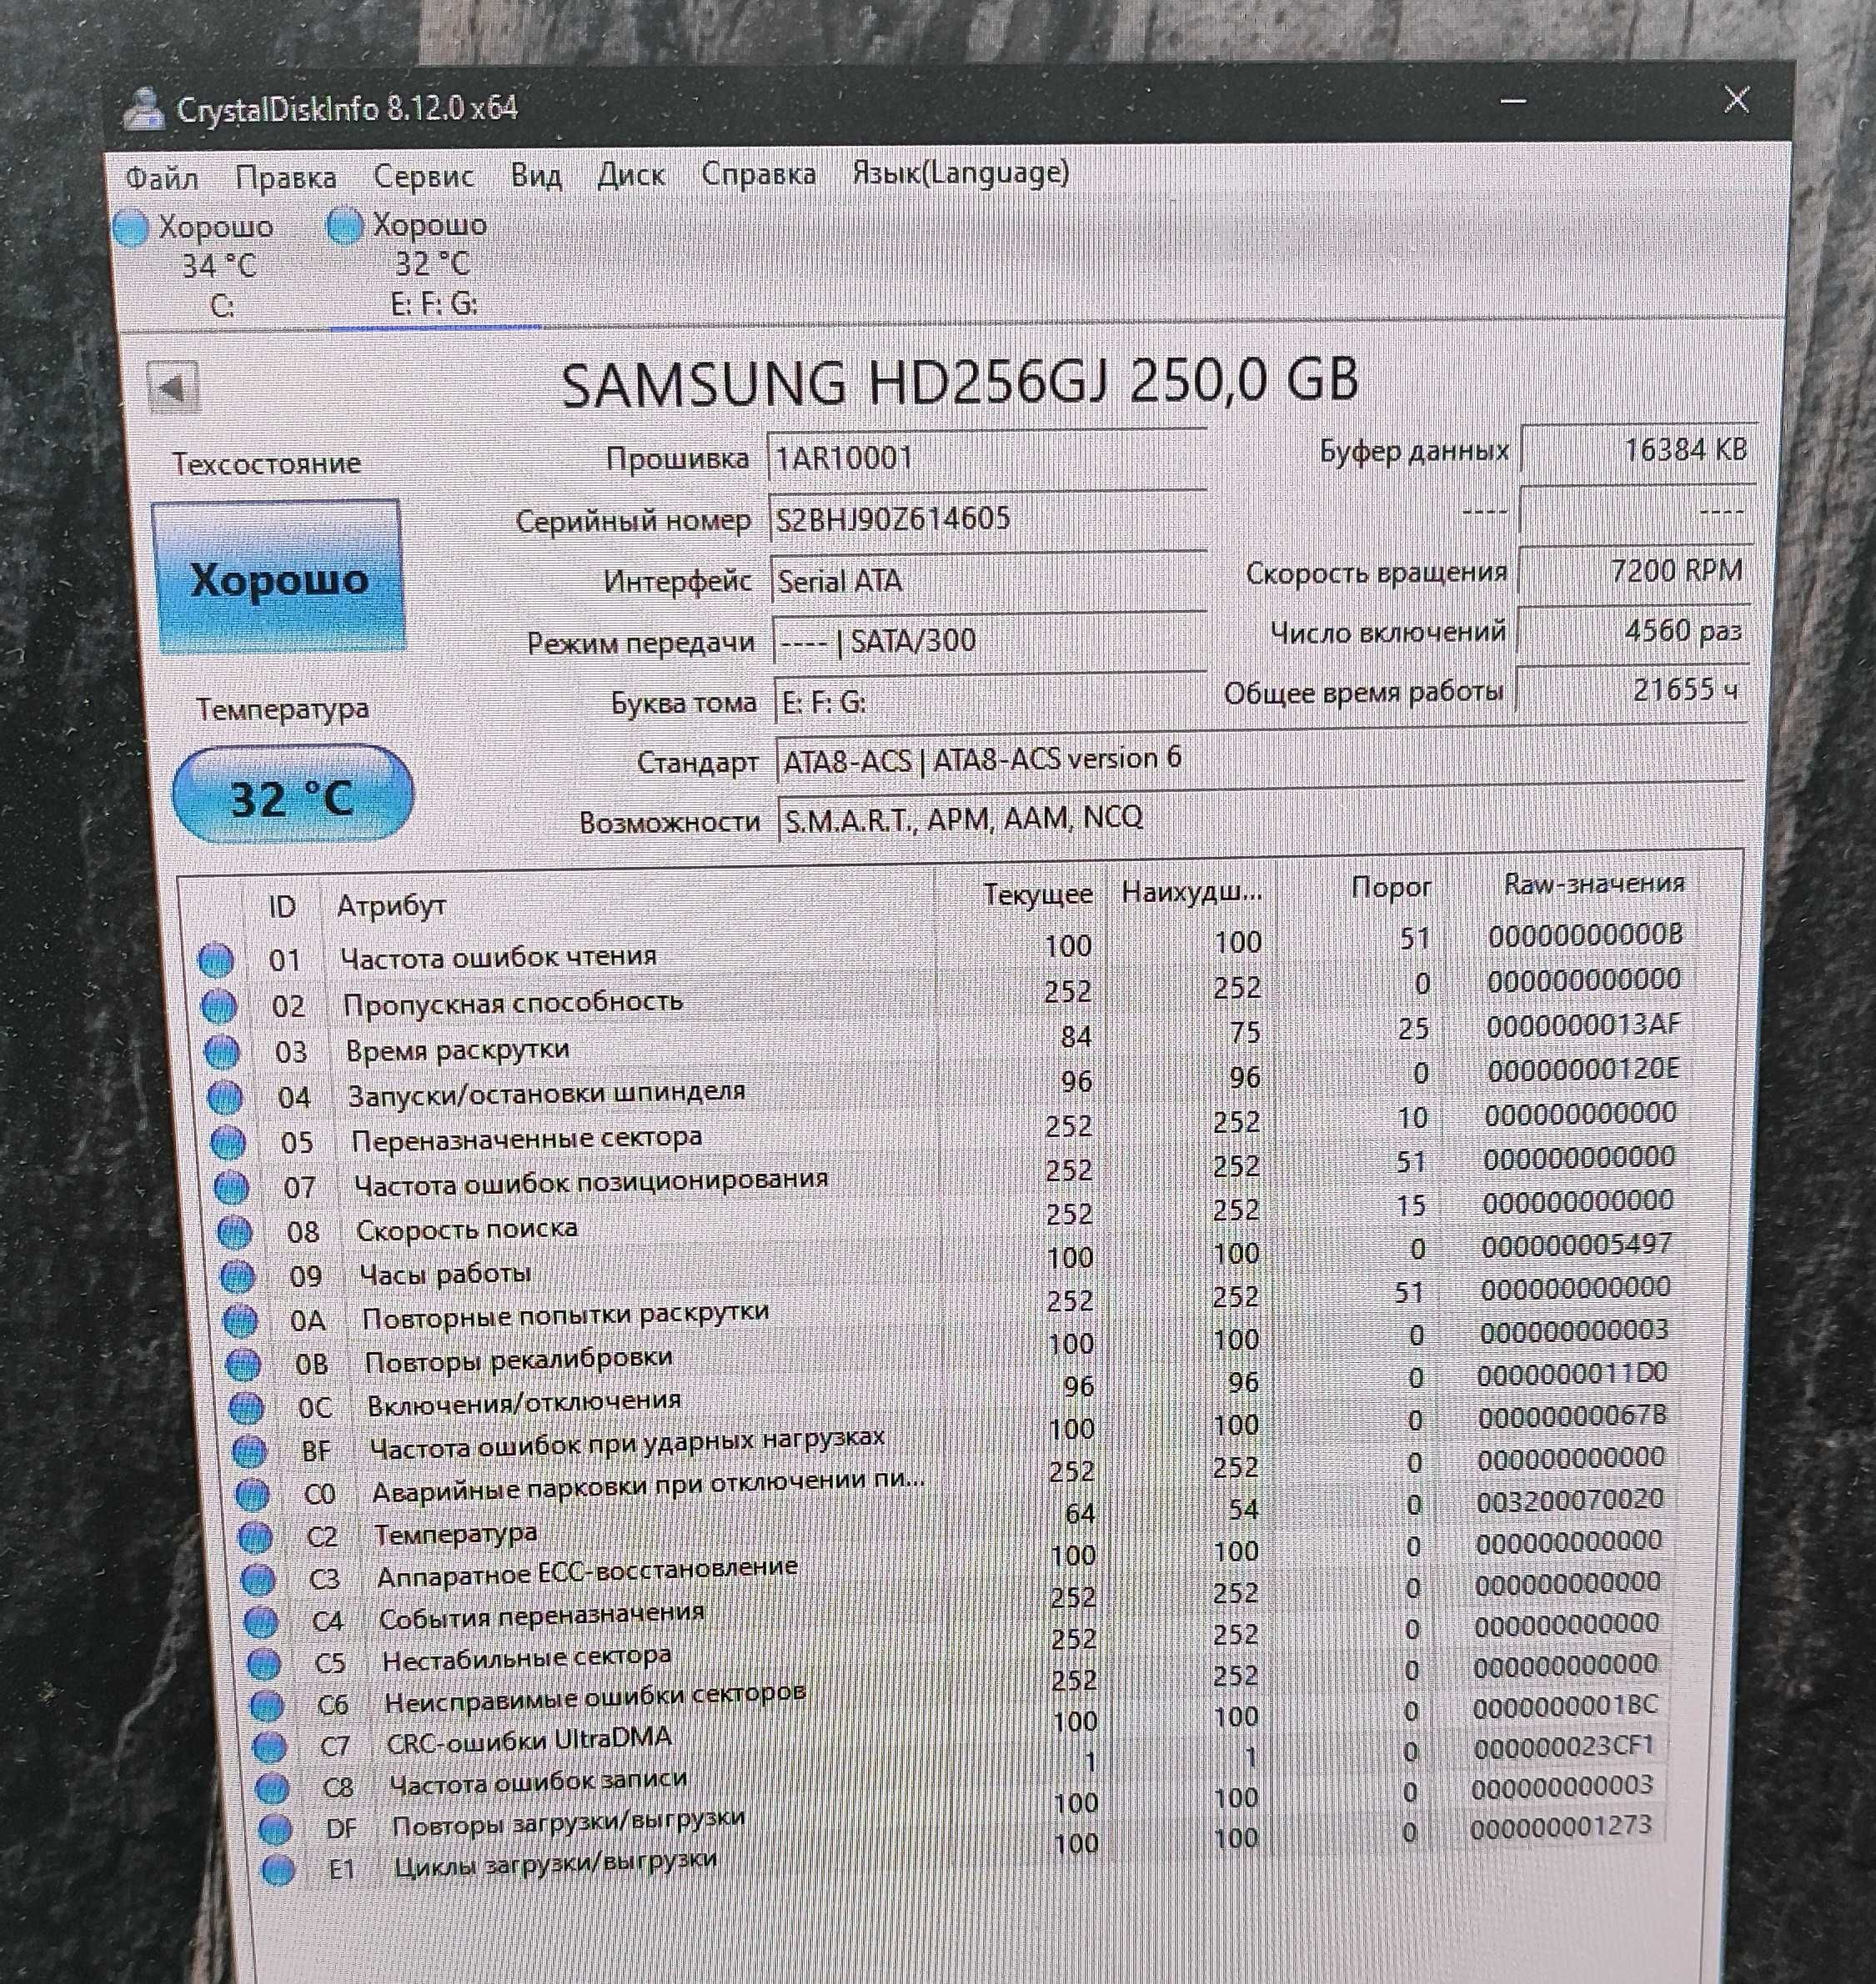The width and height of the screenshot is (1876, 1984).
Task: Open the Файл menu
Action: point(161,179)
